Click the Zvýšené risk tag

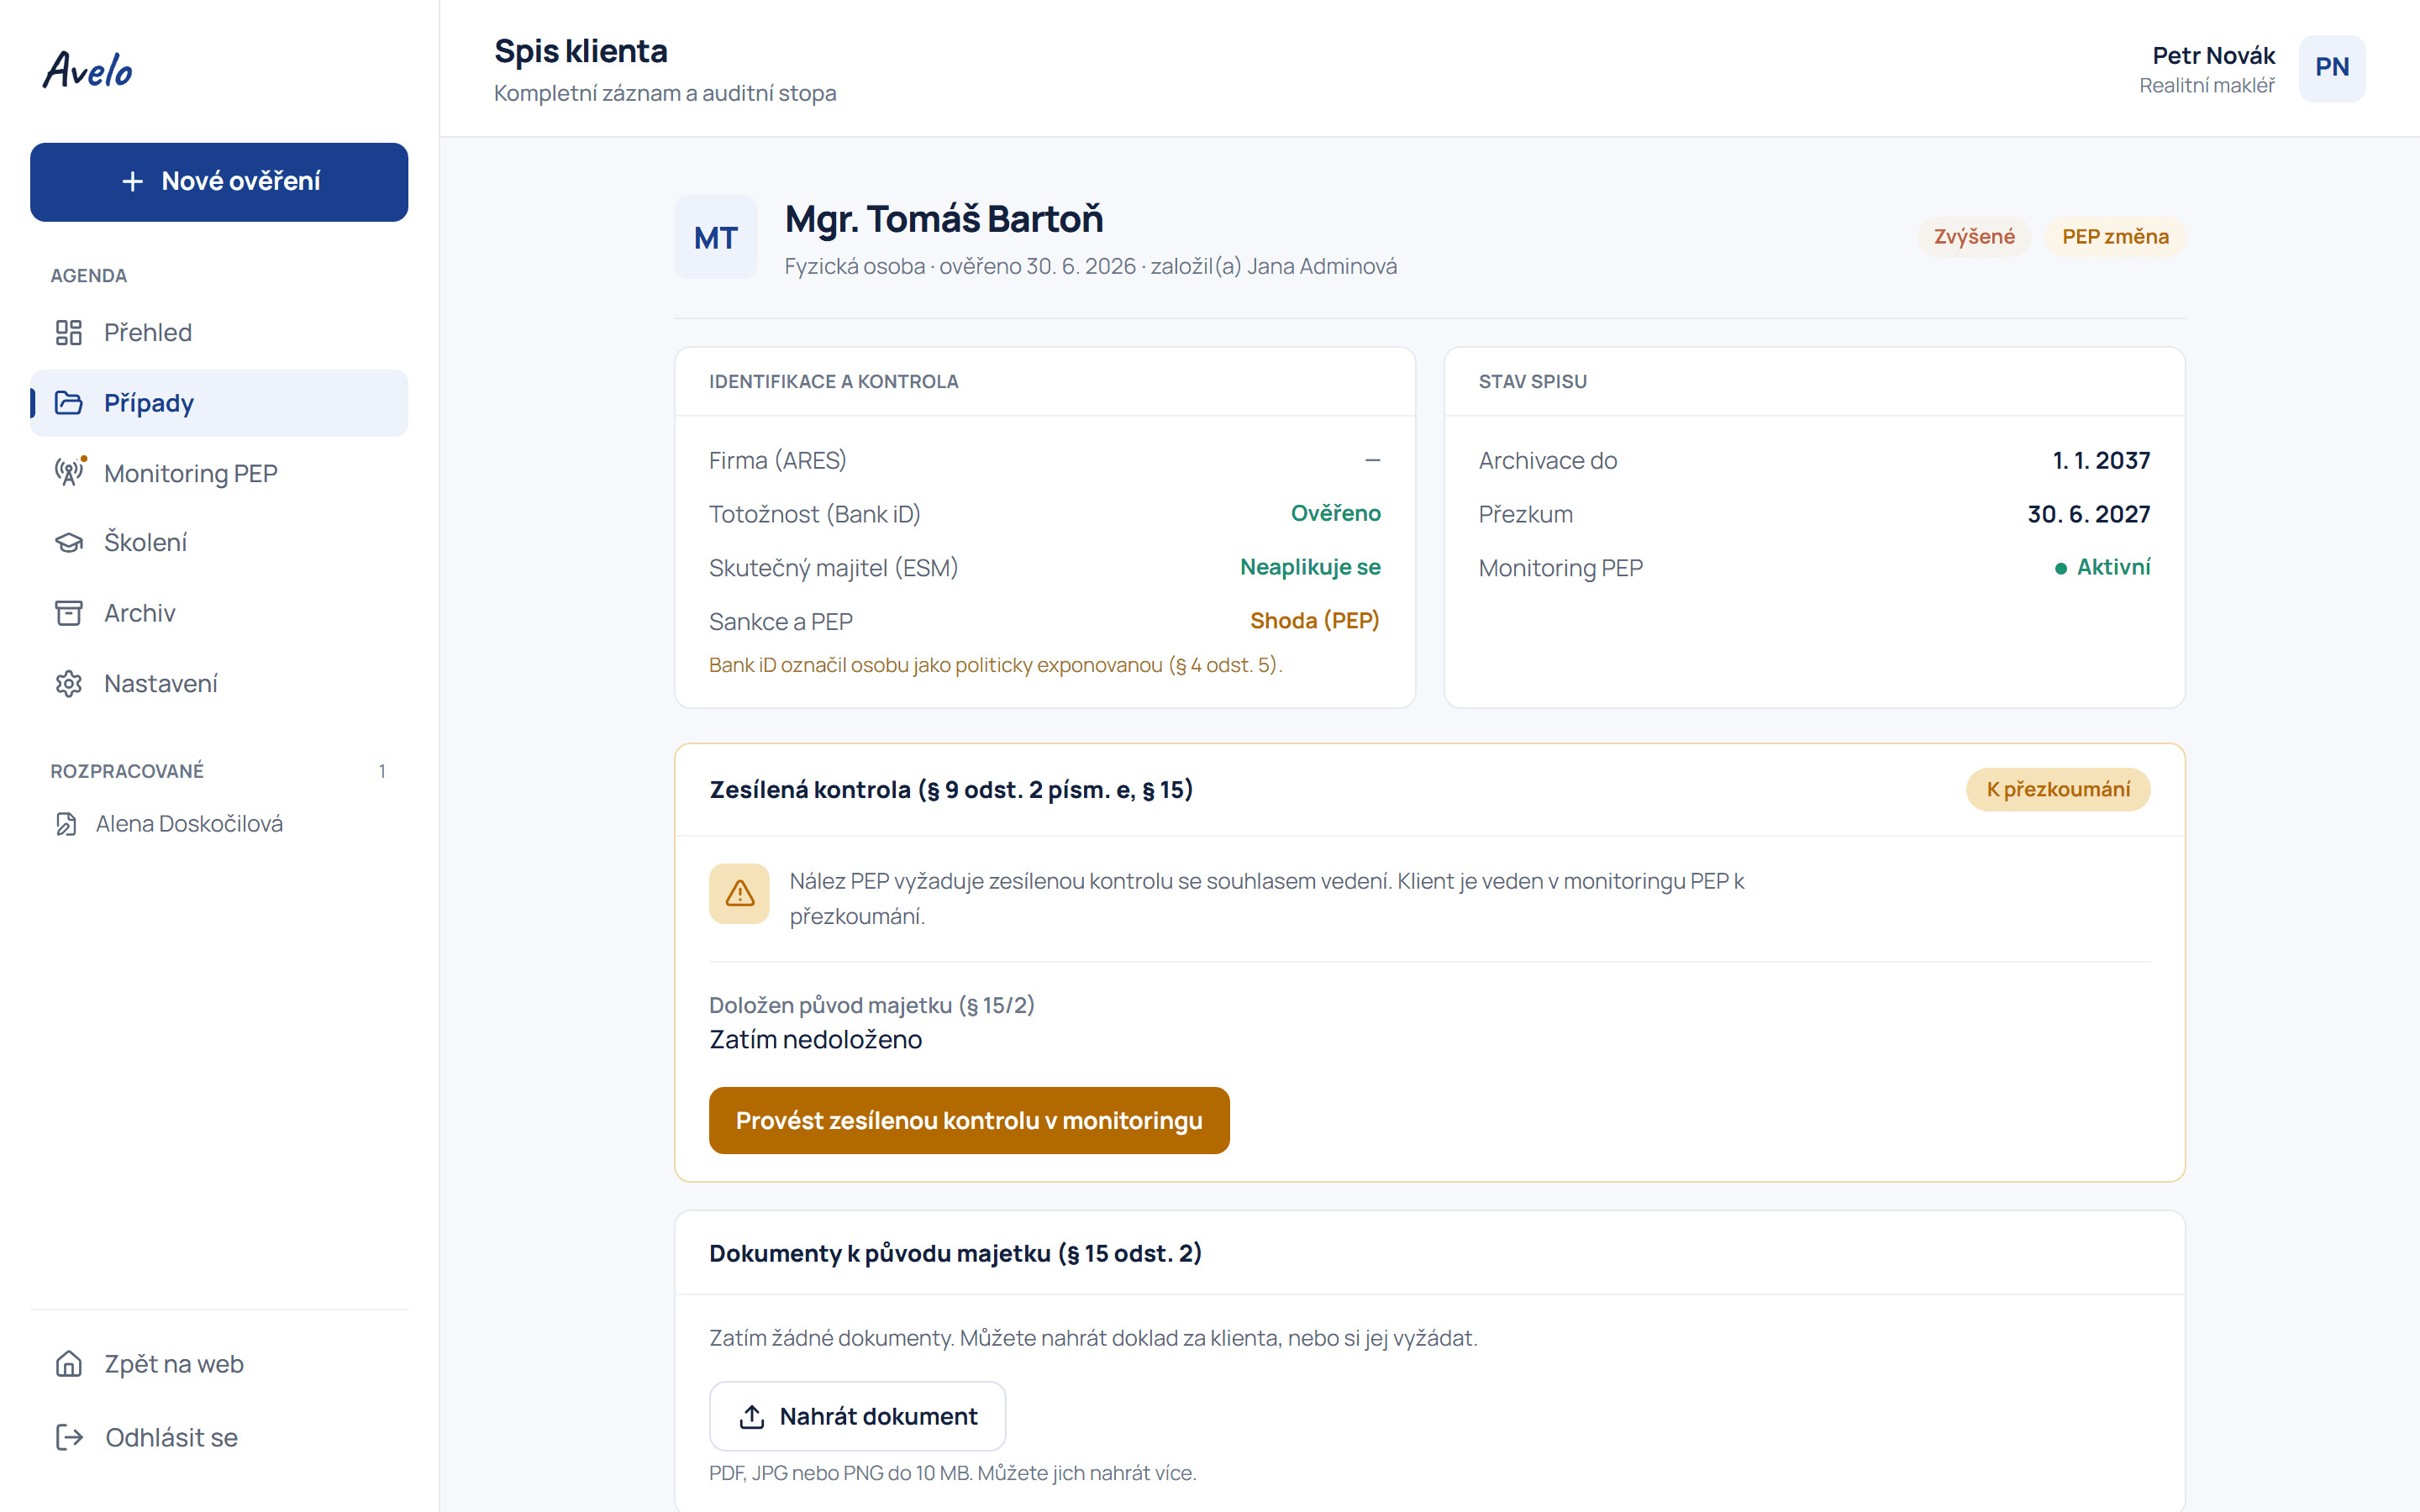pyautogui.click(x=1974, y=237)
